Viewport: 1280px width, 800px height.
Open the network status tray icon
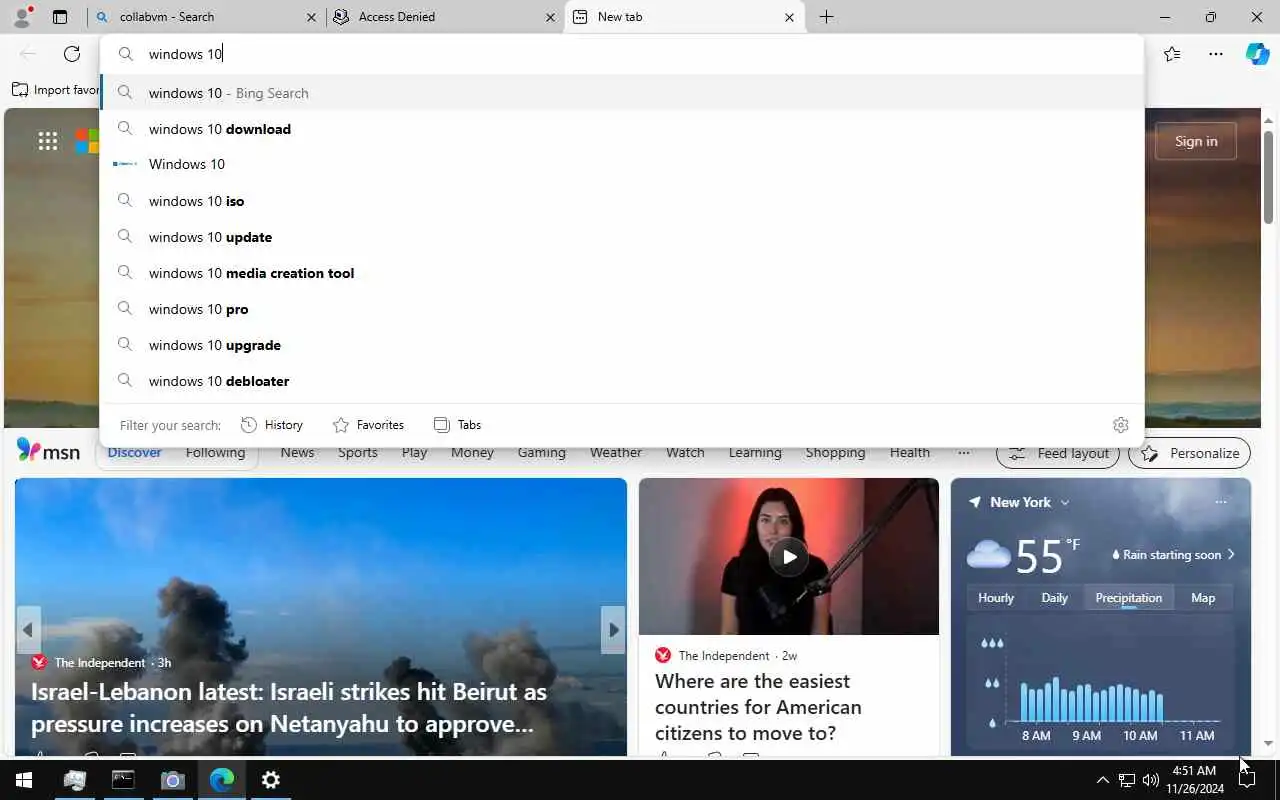(x=1127, y=780)
